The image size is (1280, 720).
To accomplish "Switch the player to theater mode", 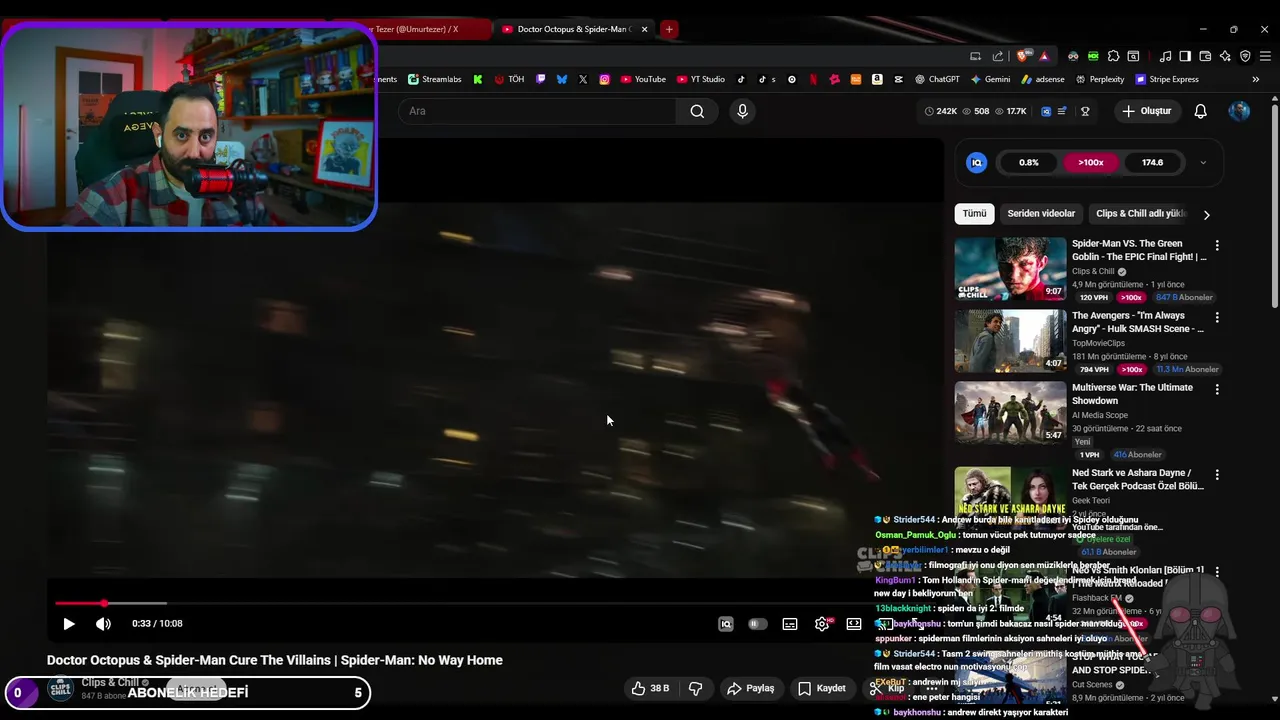I will (x=854, y=624).
